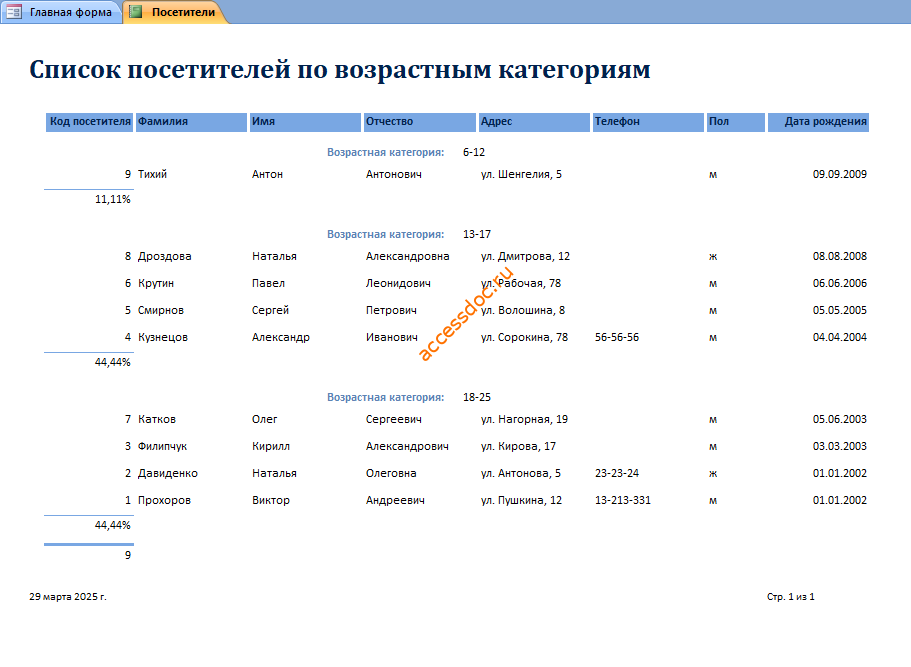Click address ул. Кирова, 17
The height and width of the screenshot is (667, 911).
(518, 446)
